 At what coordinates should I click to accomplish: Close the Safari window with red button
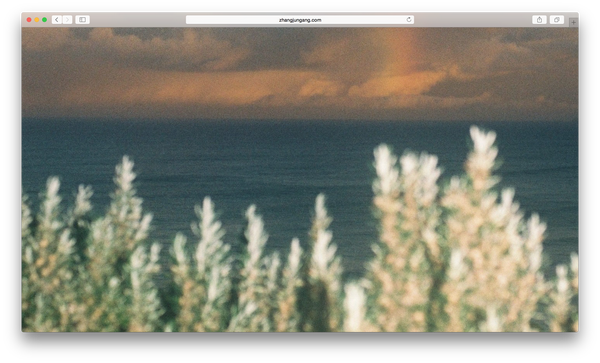coord(29,20)
